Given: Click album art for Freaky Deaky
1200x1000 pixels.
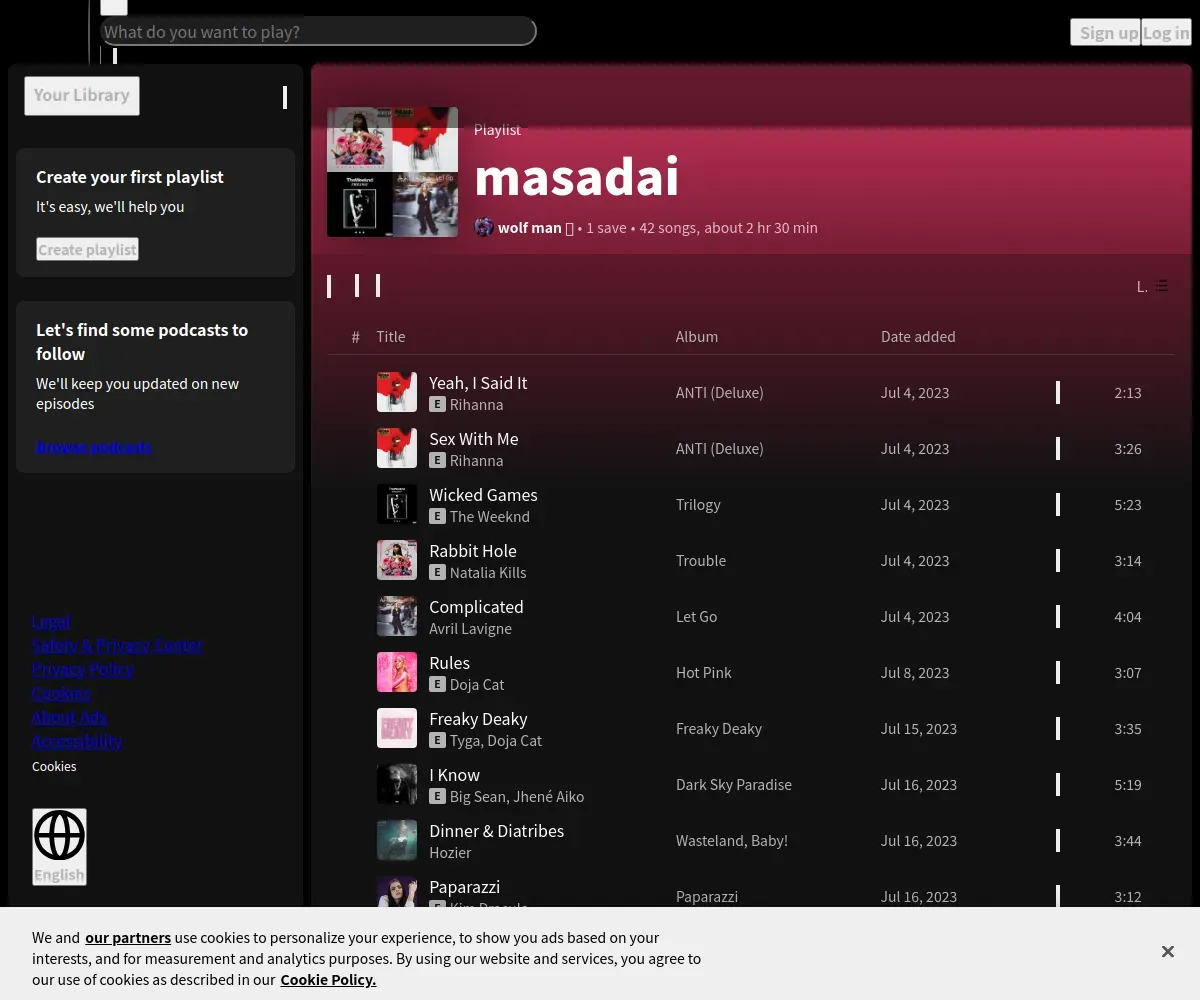Looking at the screenshot, I should 397,728.
